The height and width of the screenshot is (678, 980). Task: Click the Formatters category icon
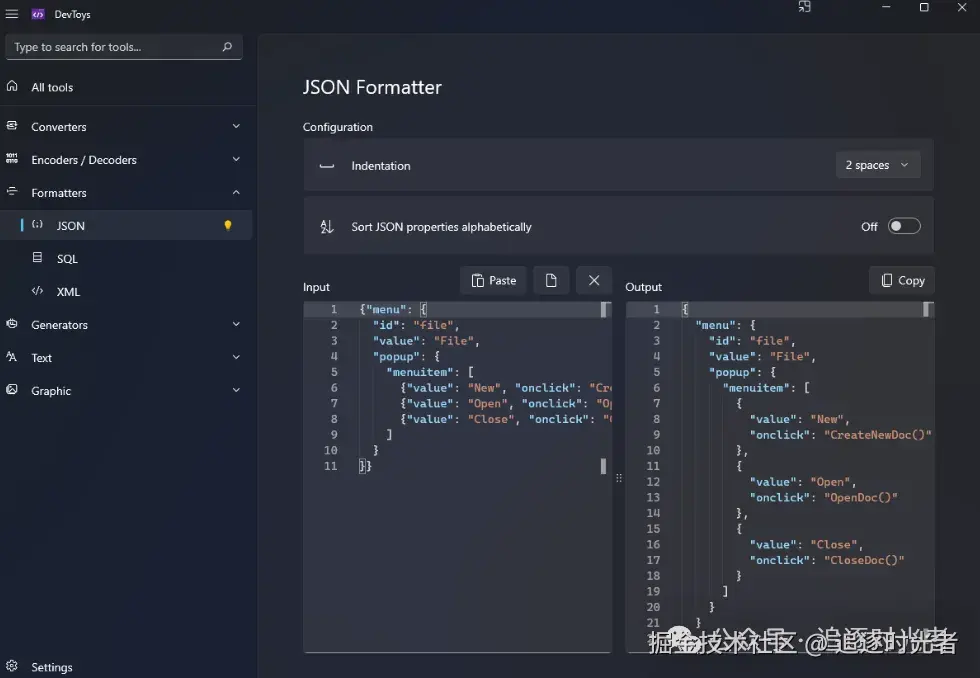(x=12, y=192)
